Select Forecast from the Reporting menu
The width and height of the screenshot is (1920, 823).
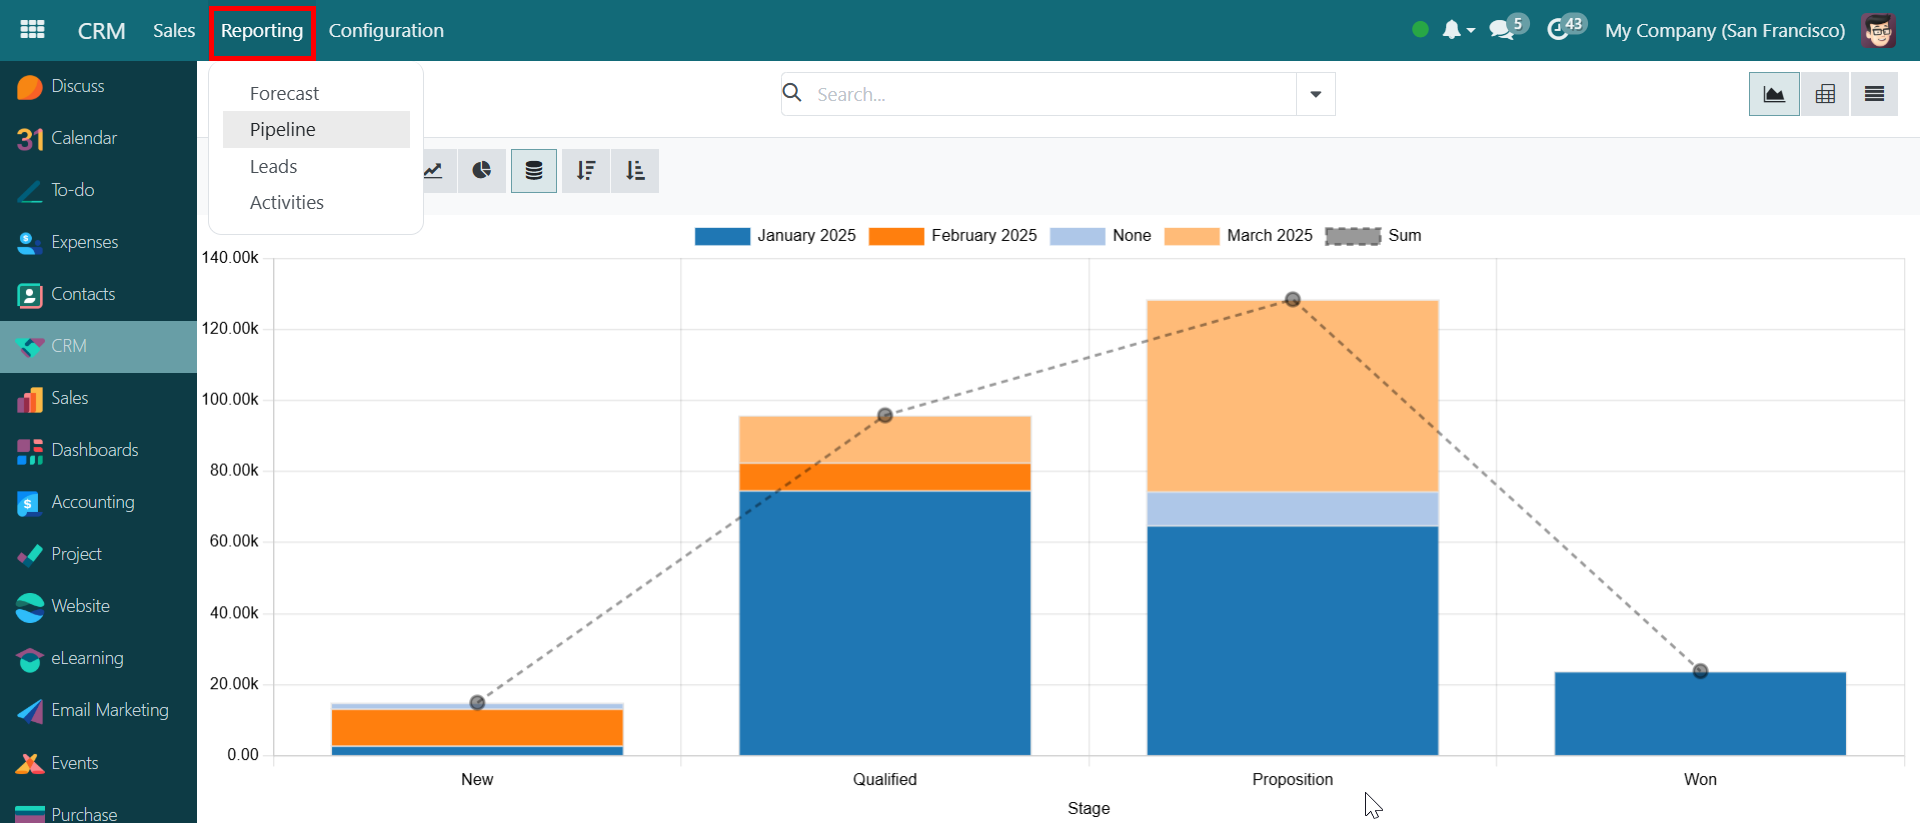tap(284, 93)
